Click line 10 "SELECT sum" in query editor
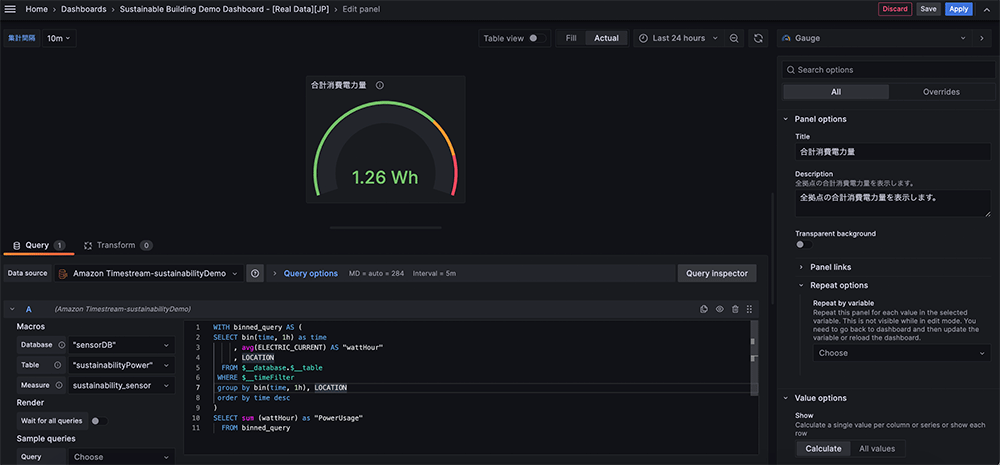Image resolution: width=1000 pixels, height=465 pixels. (288, 418)
